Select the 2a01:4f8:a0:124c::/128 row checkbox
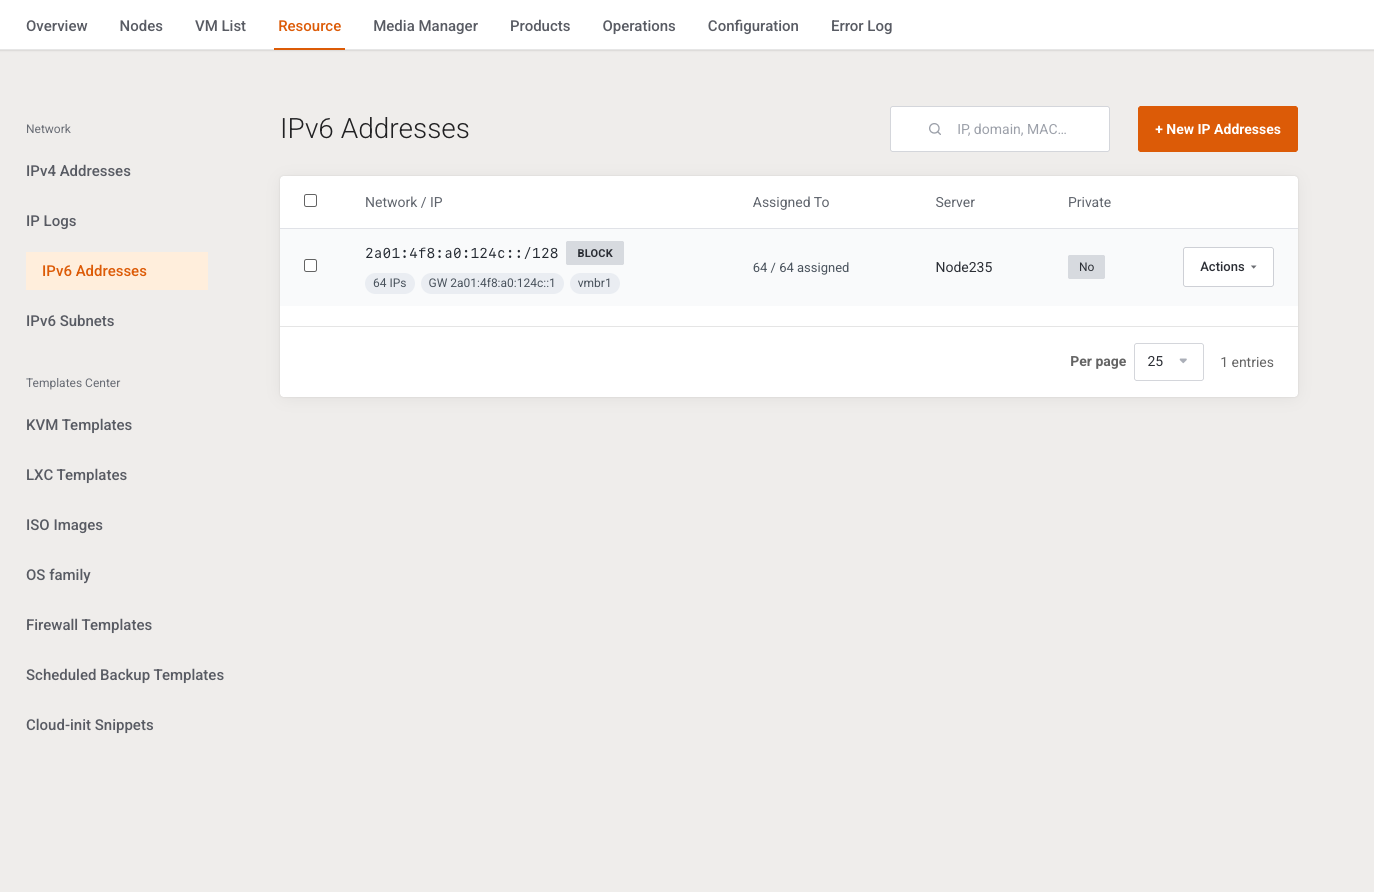 pyautogui.click(x=310, y=266)
